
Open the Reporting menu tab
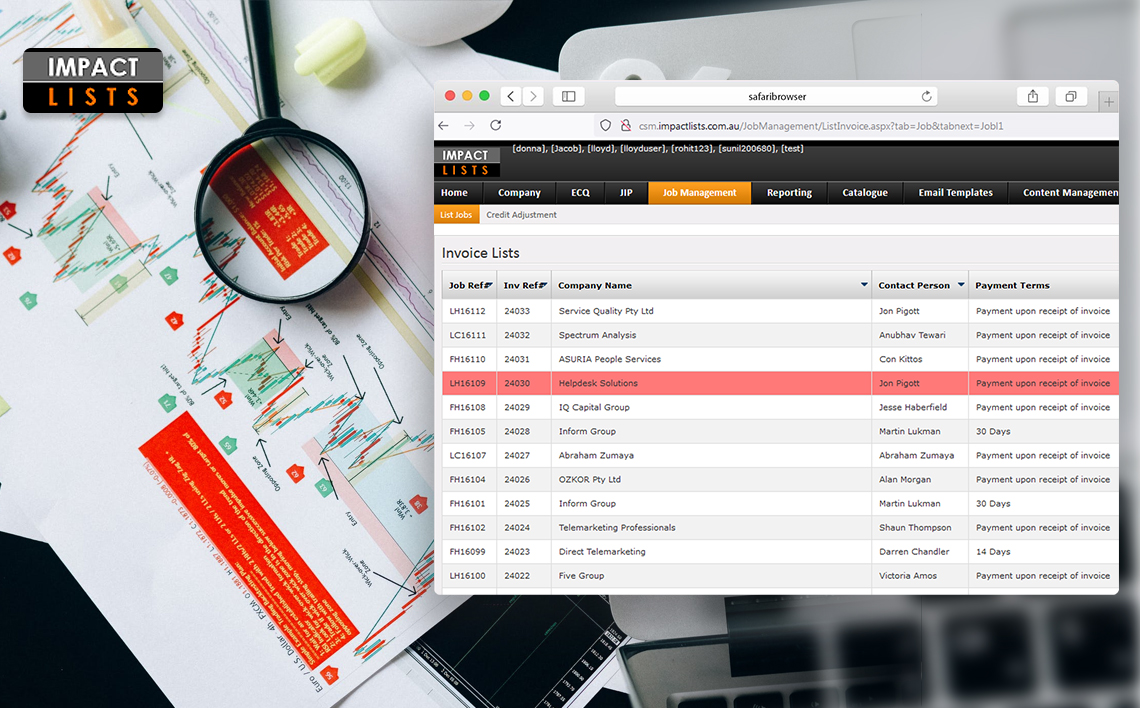tap(789, 193)
